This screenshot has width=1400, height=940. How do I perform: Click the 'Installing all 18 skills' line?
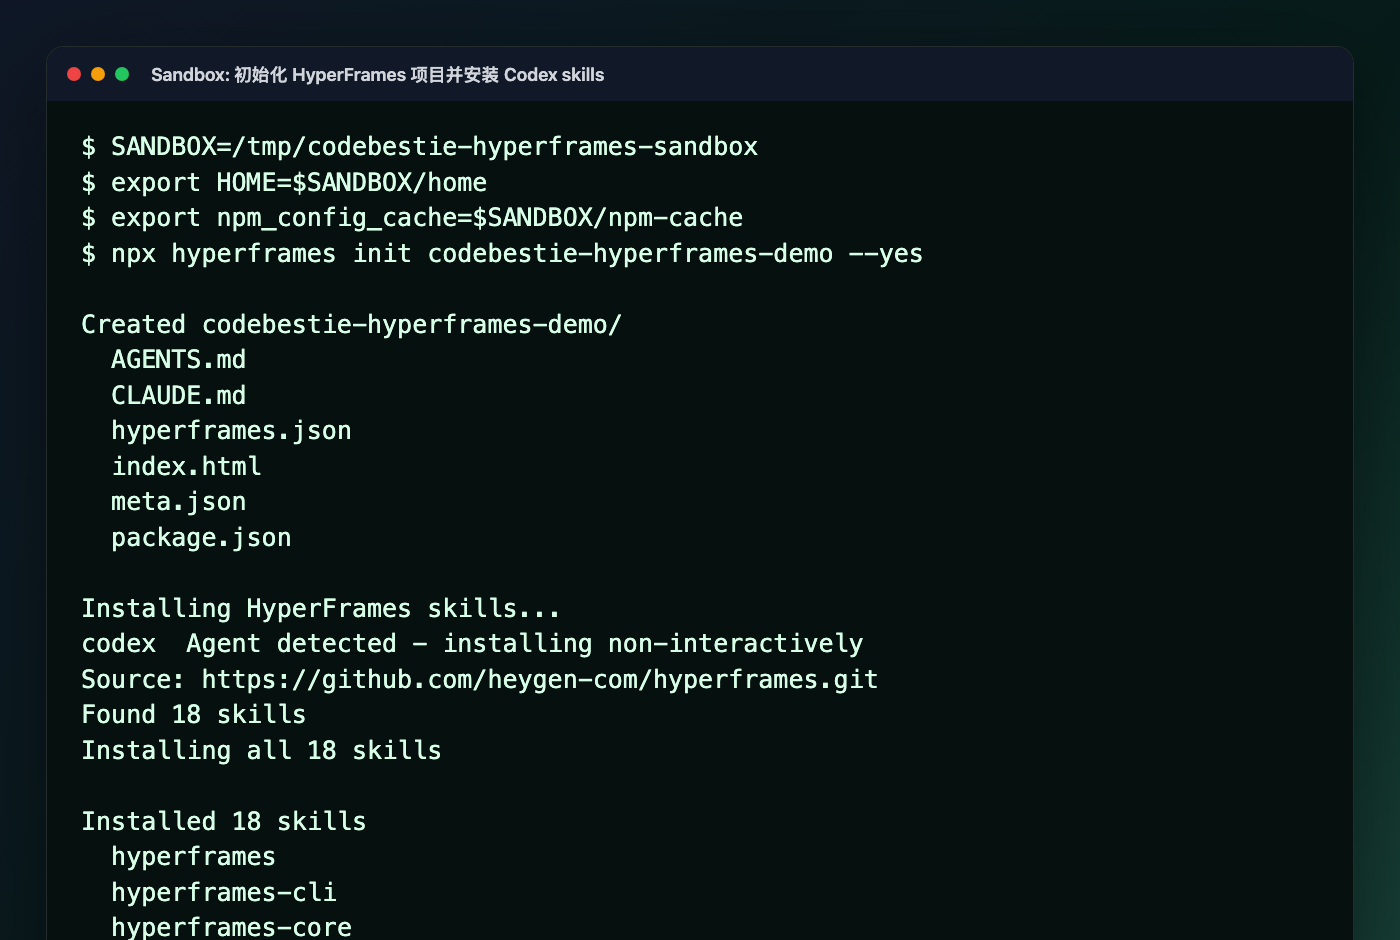pos(262,751)
